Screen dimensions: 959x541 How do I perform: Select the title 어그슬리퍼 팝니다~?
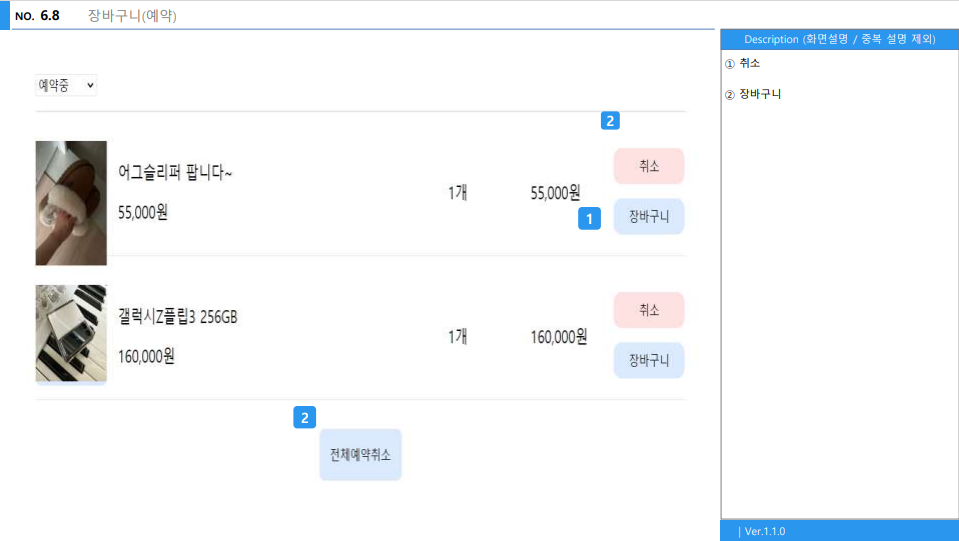click(175, 173)
